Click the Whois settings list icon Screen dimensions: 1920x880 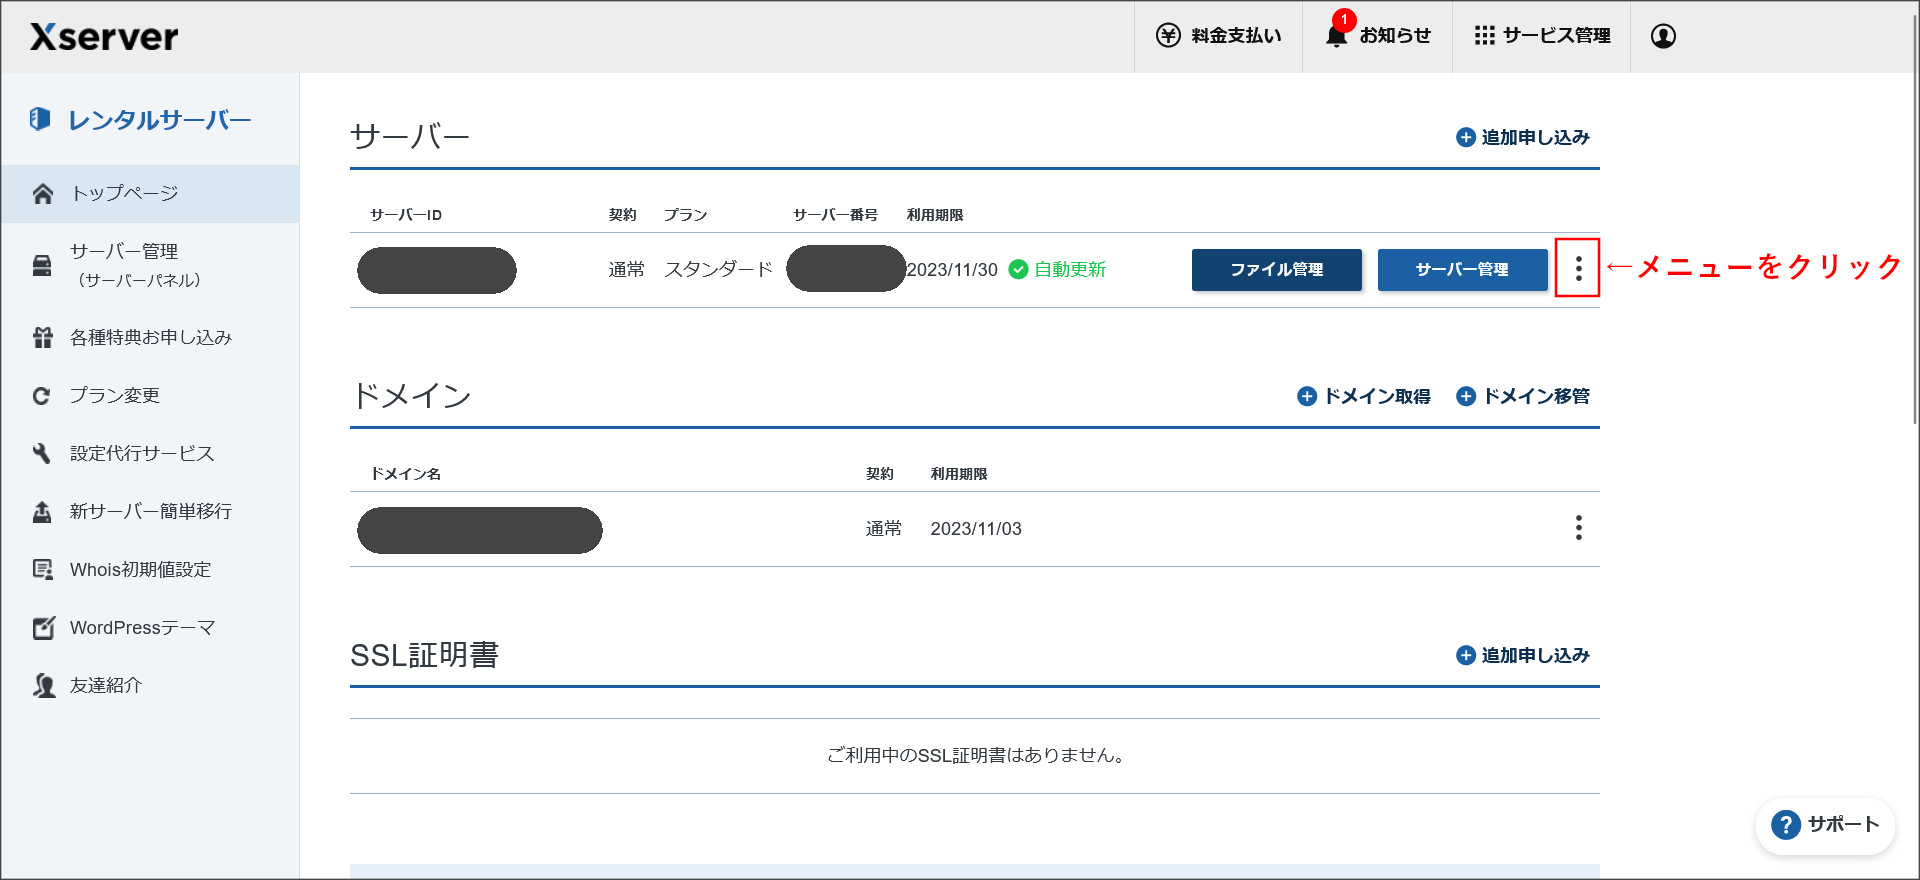[42, 570]
